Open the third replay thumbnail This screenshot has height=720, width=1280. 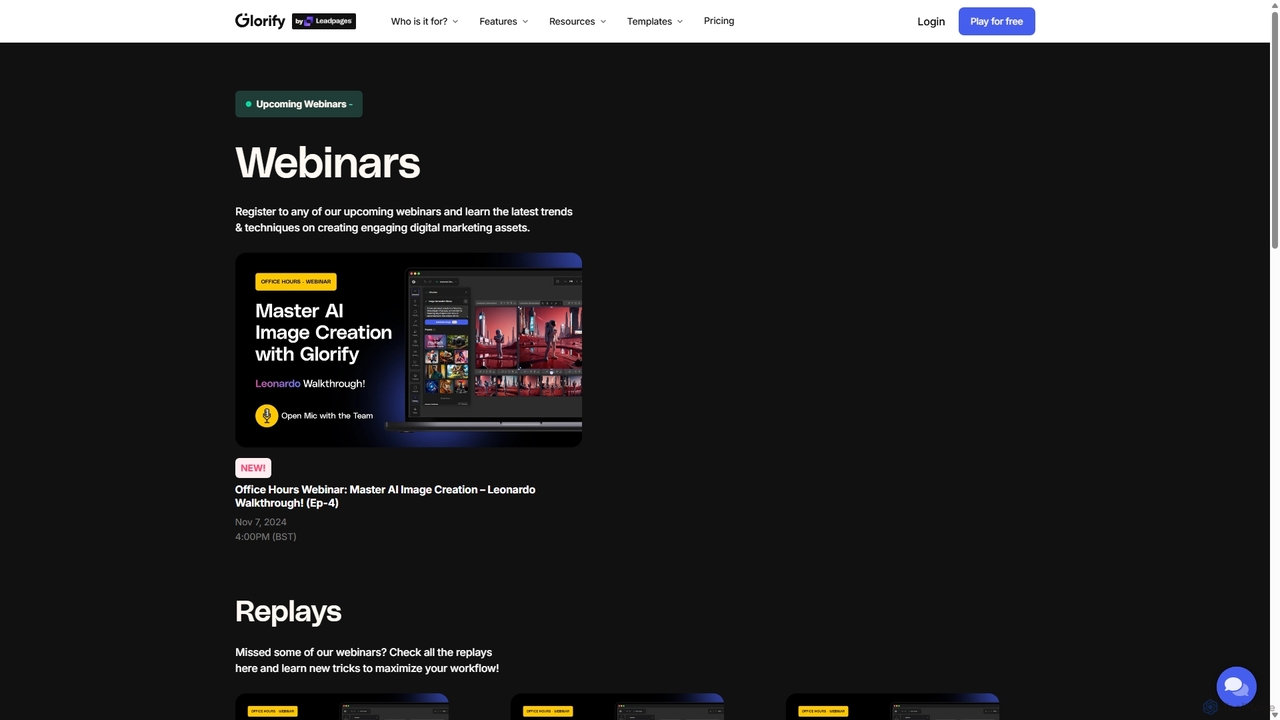(892, 707)
